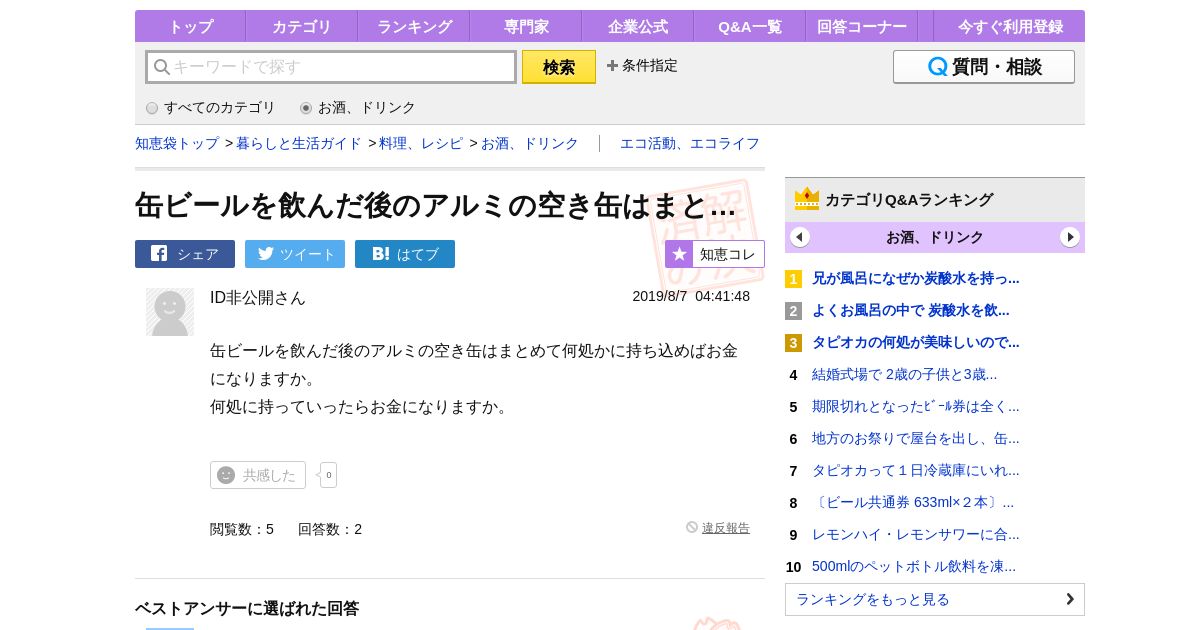Open the 今すぐ利用登録 tab
Image resolution: width=1200 pixels, height=630 pixels.
coord(1010,26)
